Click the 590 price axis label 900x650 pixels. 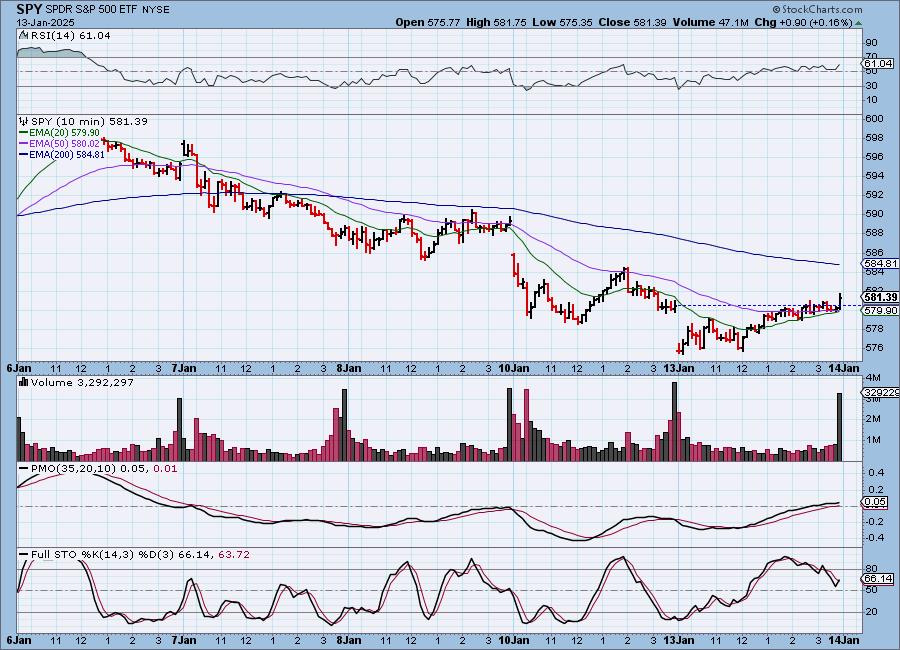pos(875,214)
